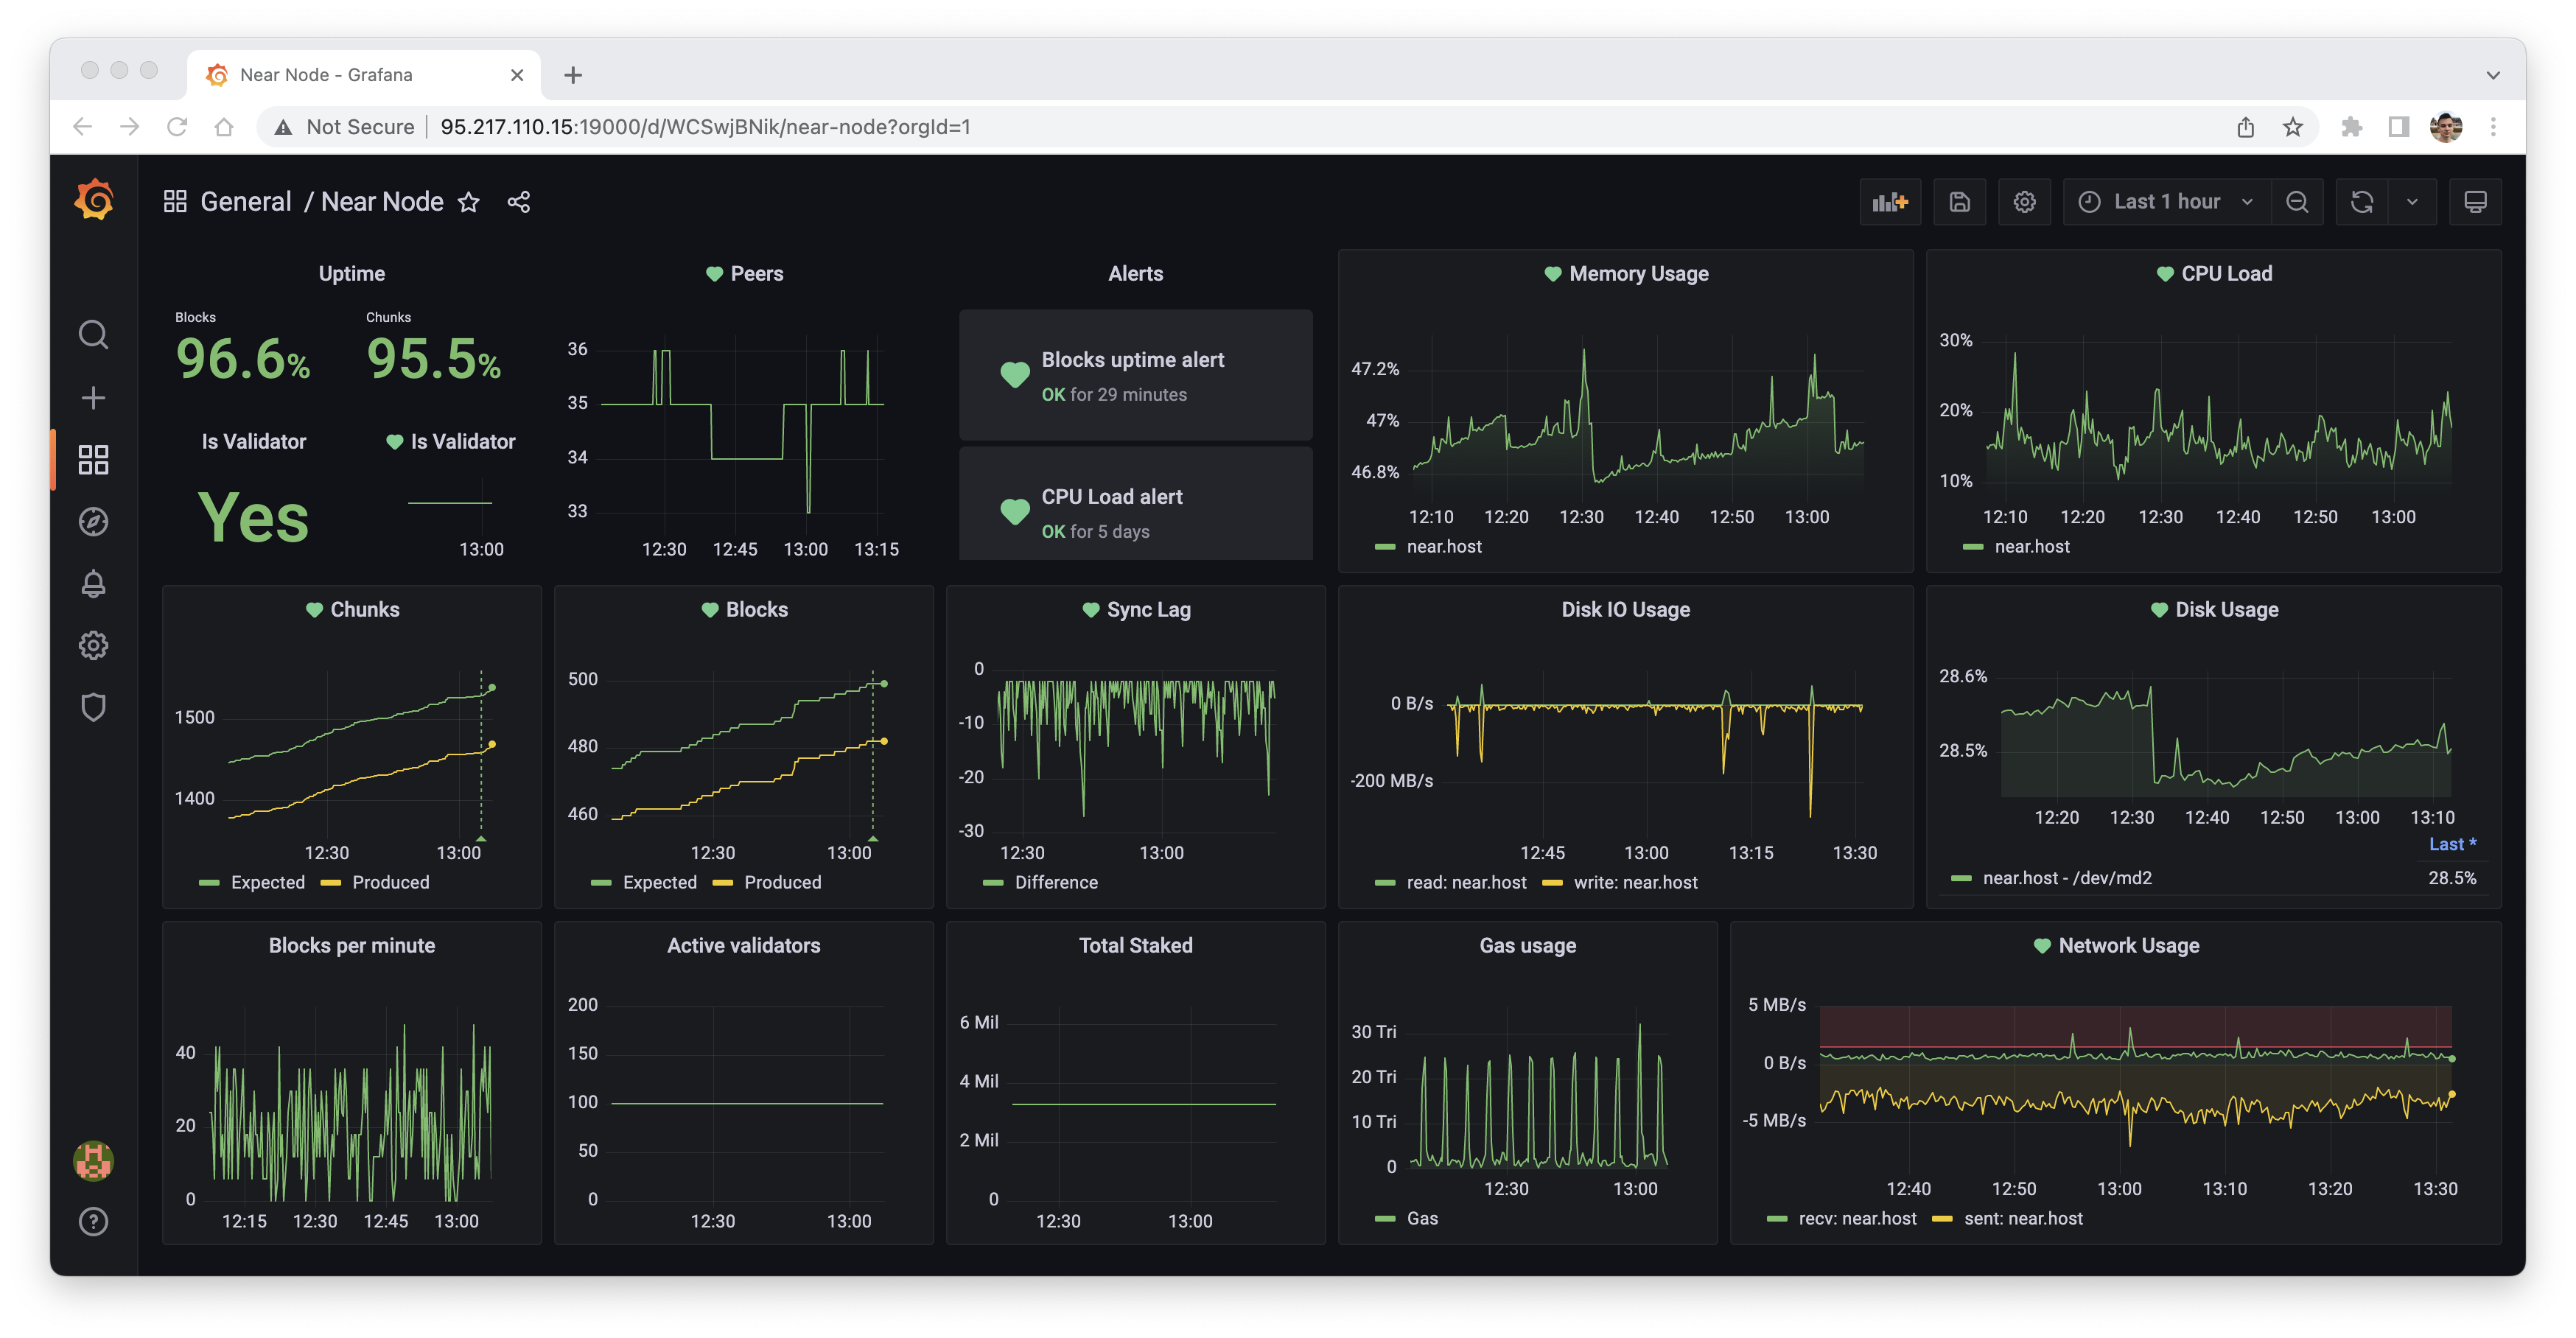
Task: Open browser extensions puzzle icon
Action: coord(2351,127)
